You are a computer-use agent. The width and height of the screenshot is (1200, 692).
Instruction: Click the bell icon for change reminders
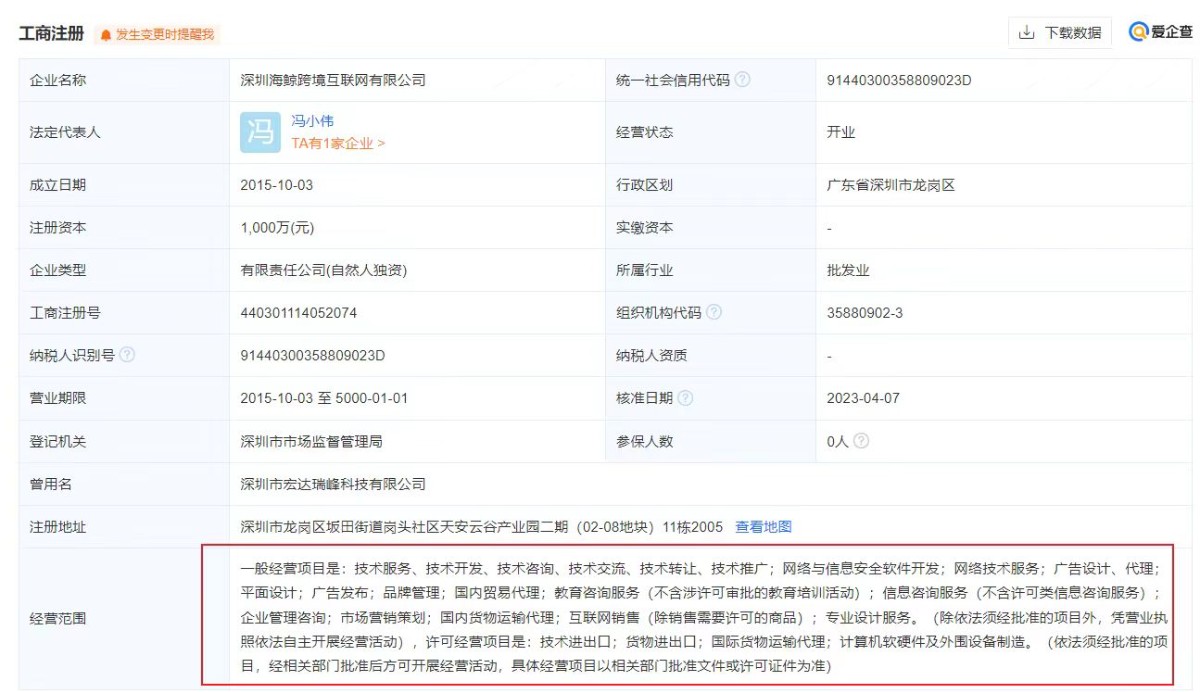tap(106, 35)
